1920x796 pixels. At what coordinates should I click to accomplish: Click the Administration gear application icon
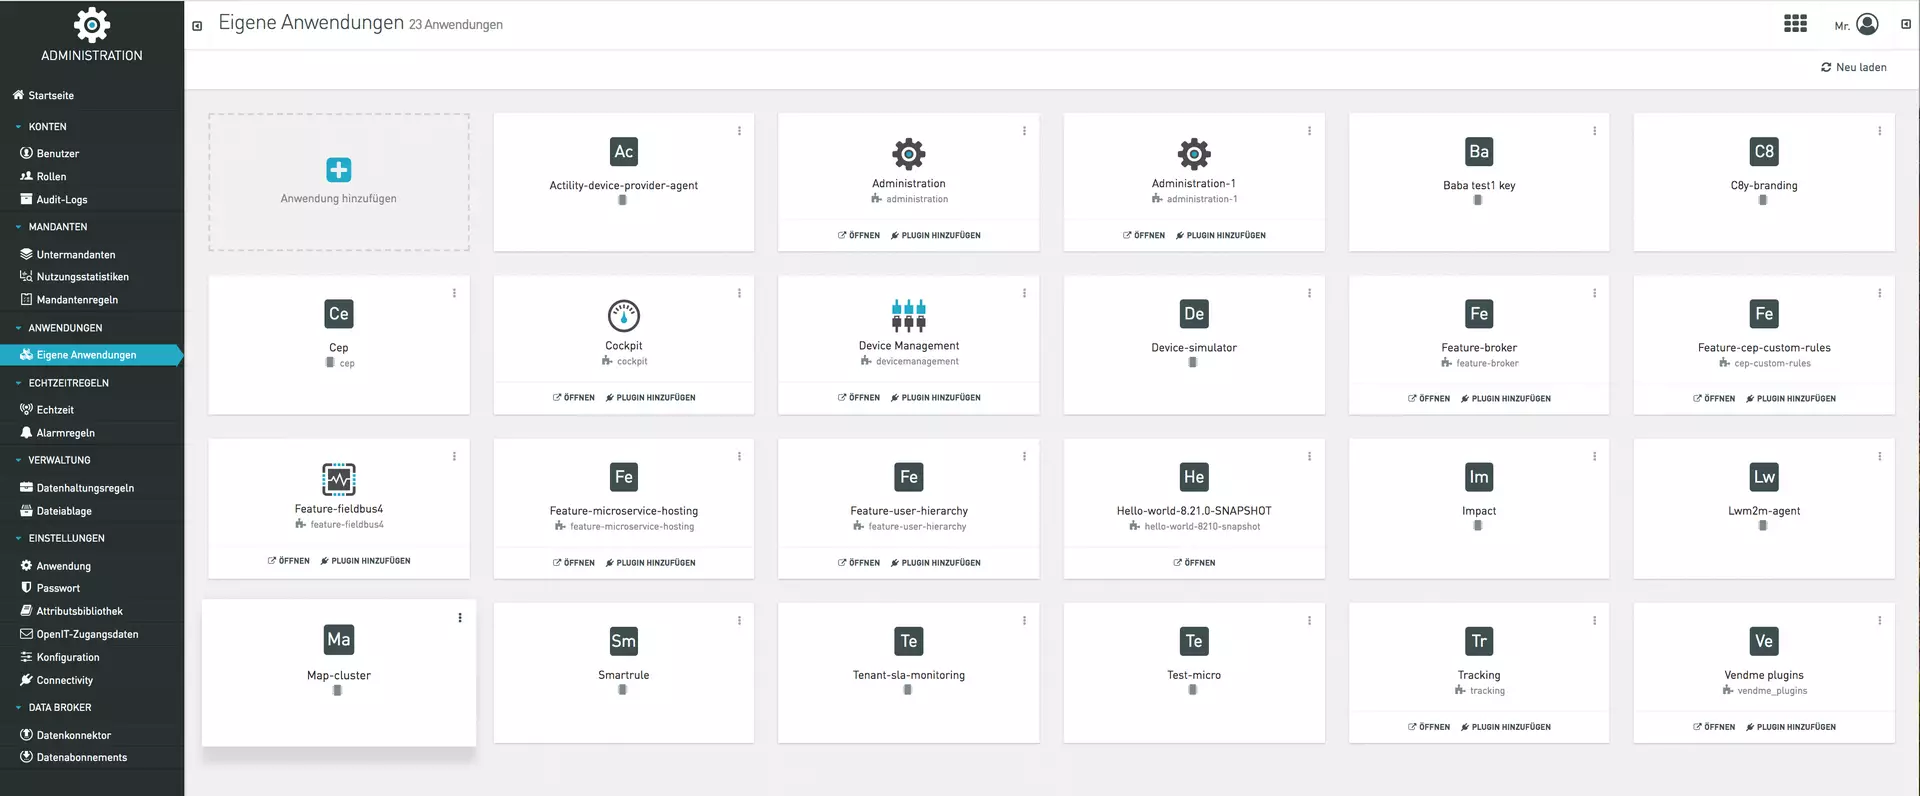pos(908,154)
